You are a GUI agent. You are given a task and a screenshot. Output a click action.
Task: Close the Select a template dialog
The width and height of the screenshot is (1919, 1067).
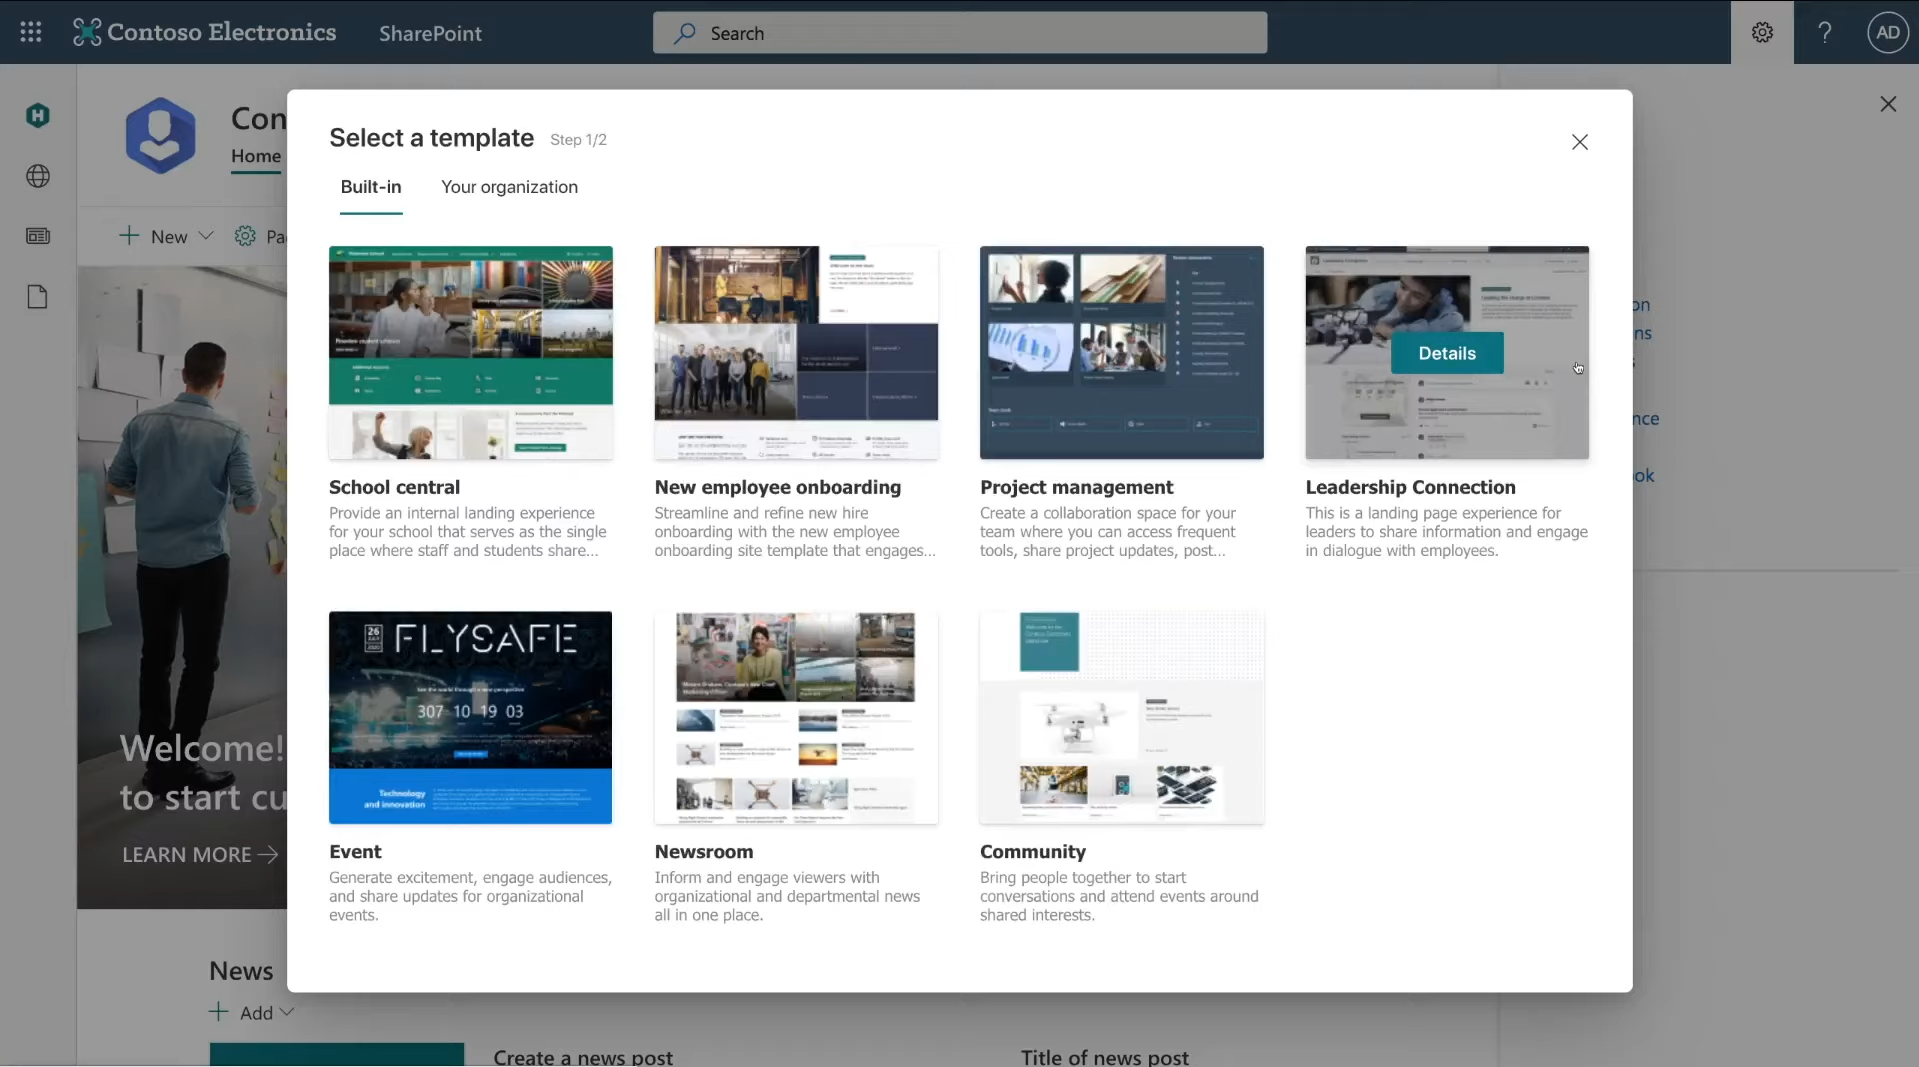(1579, 142)
